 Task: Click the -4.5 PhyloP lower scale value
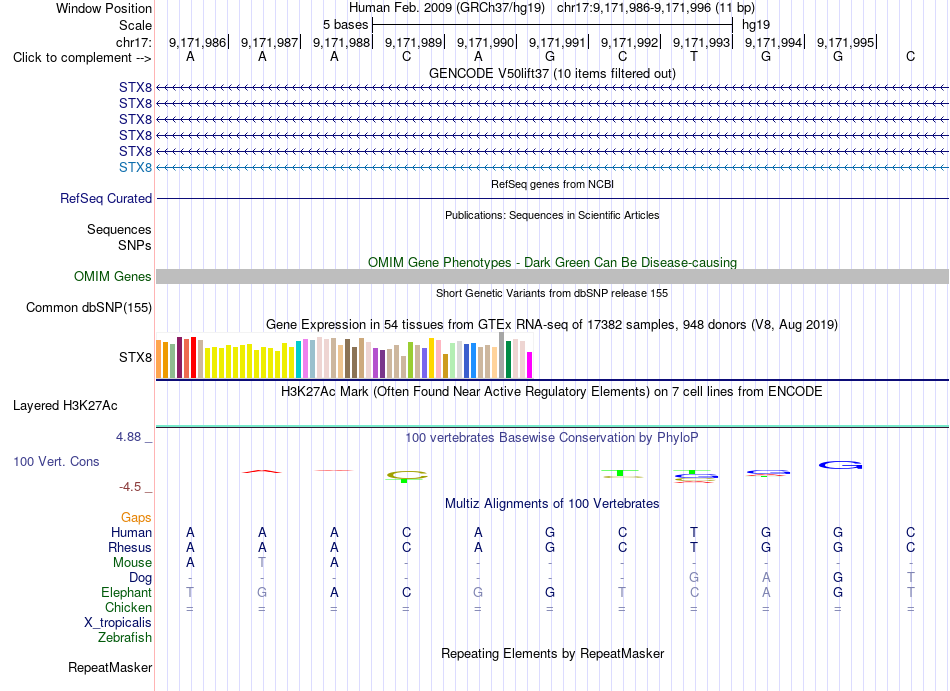[130, 487]
